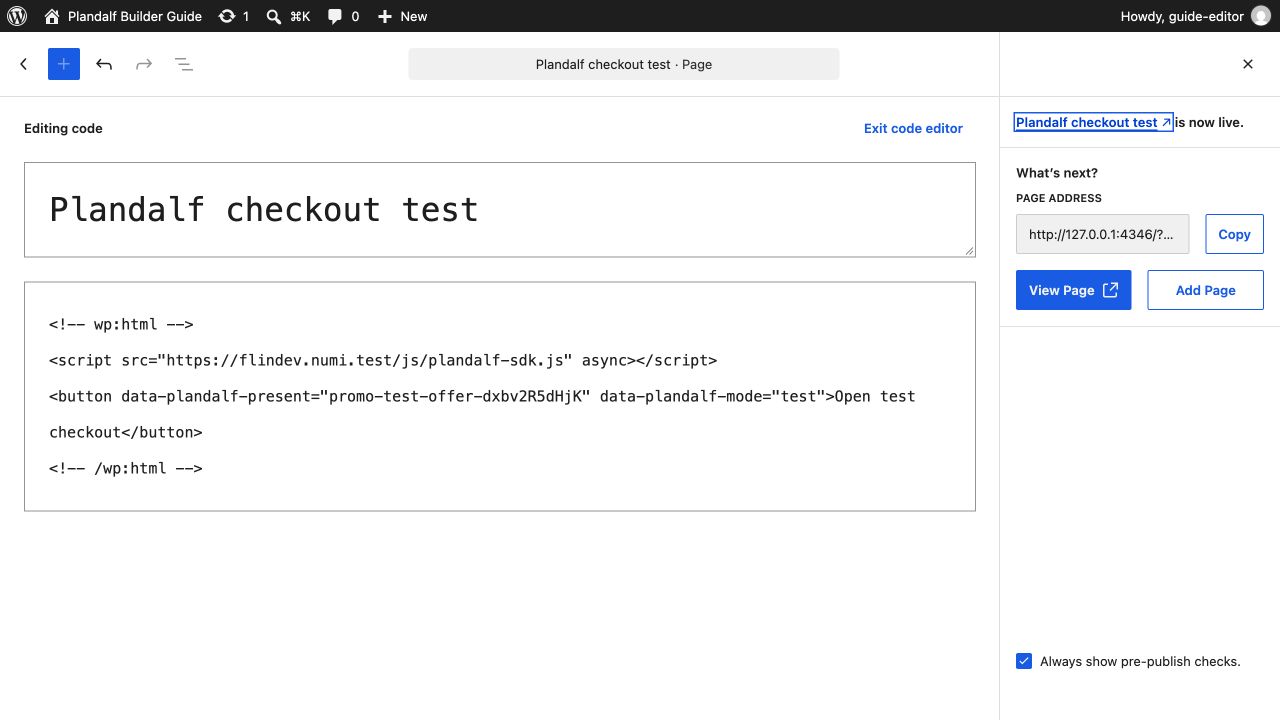
Task: Open the New content menu
Action: [x=402, y=16]
